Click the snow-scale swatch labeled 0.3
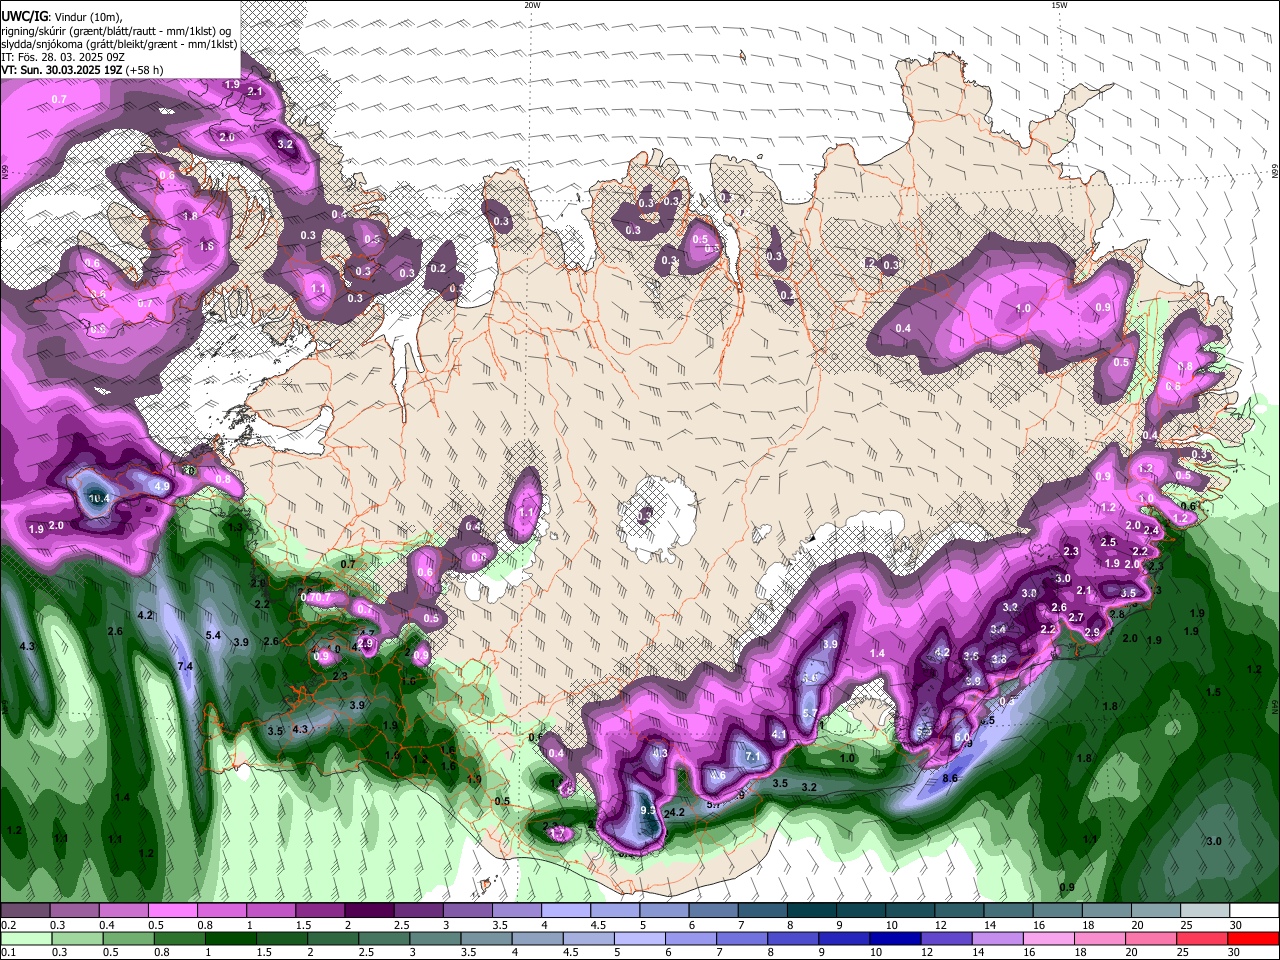 point(74,910)
